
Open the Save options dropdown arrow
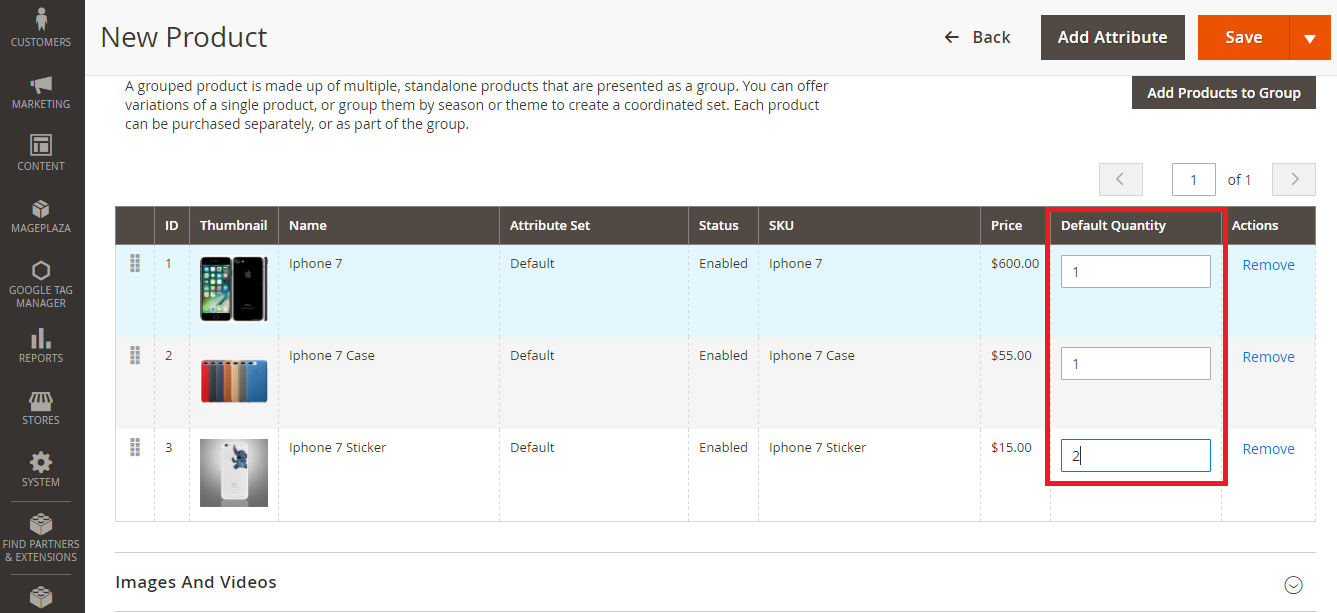(1310, 37)
